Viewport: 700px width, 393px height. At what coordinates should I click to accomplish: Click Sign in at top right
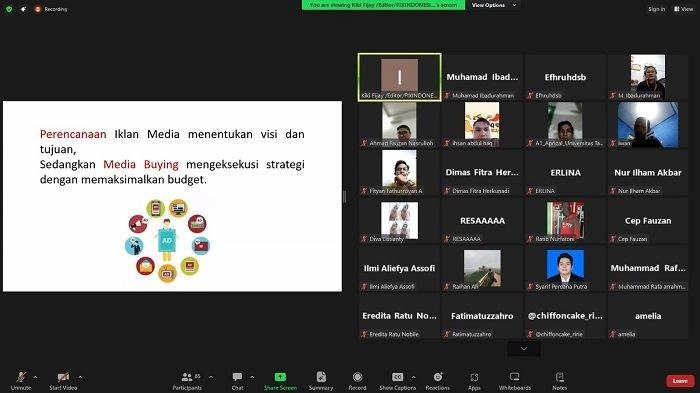click(656, 9)
